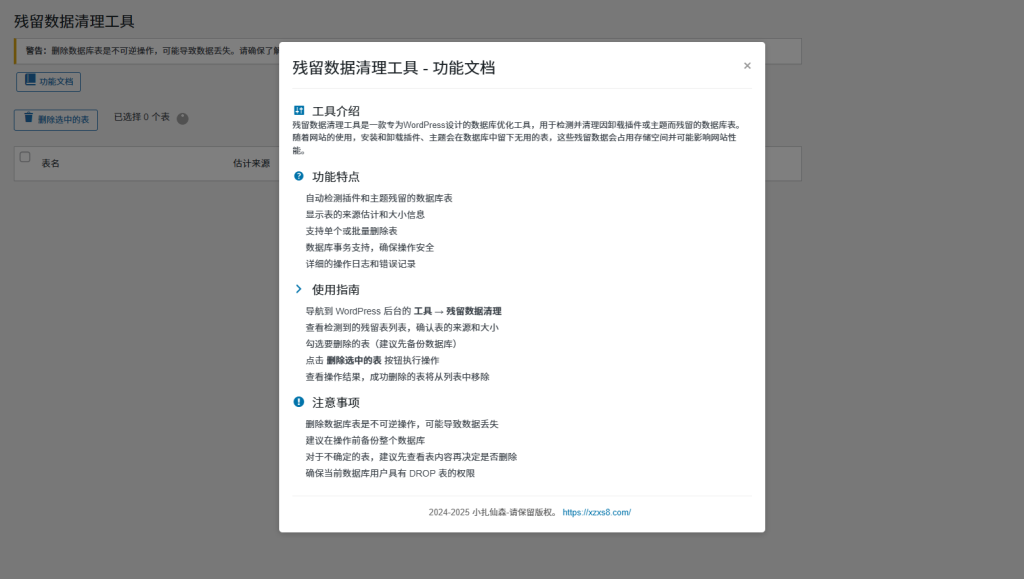The width and height of the screenshot is (1024, 579).
Task: Open the 功能文档 documentation dialog
Action: (48, 82)
